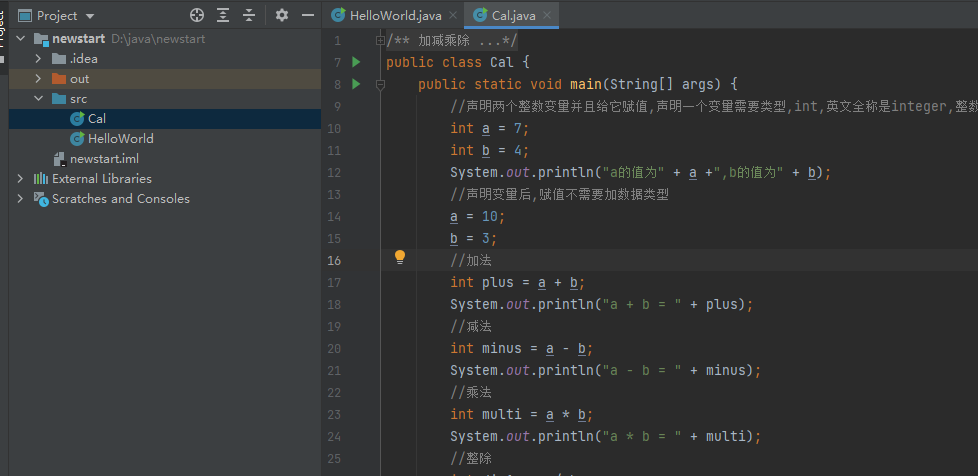
Task: Click the newstart project root name
Action: (x=79, y=39)
